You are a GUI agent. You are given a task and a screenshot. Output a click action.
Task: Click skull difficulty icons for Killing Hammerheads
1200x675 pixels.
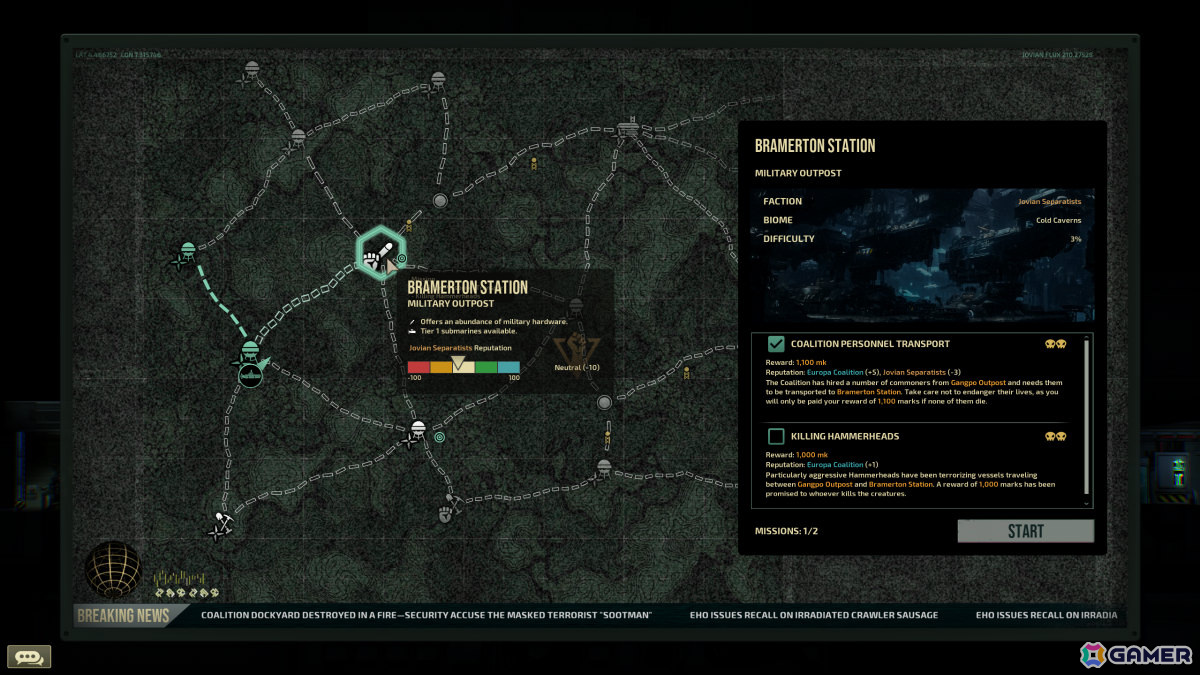click(x=1056, y=437)
